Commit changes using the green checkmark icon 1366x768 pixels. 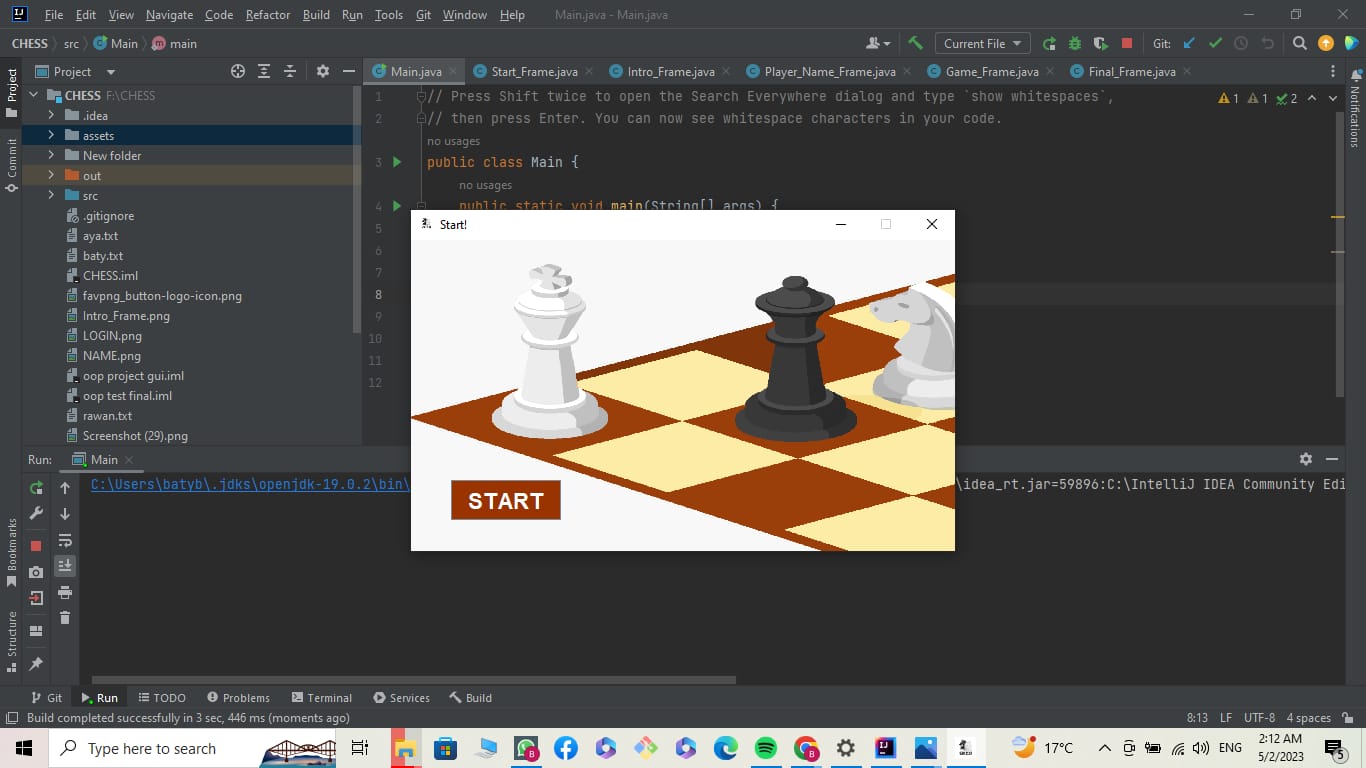1216,43
